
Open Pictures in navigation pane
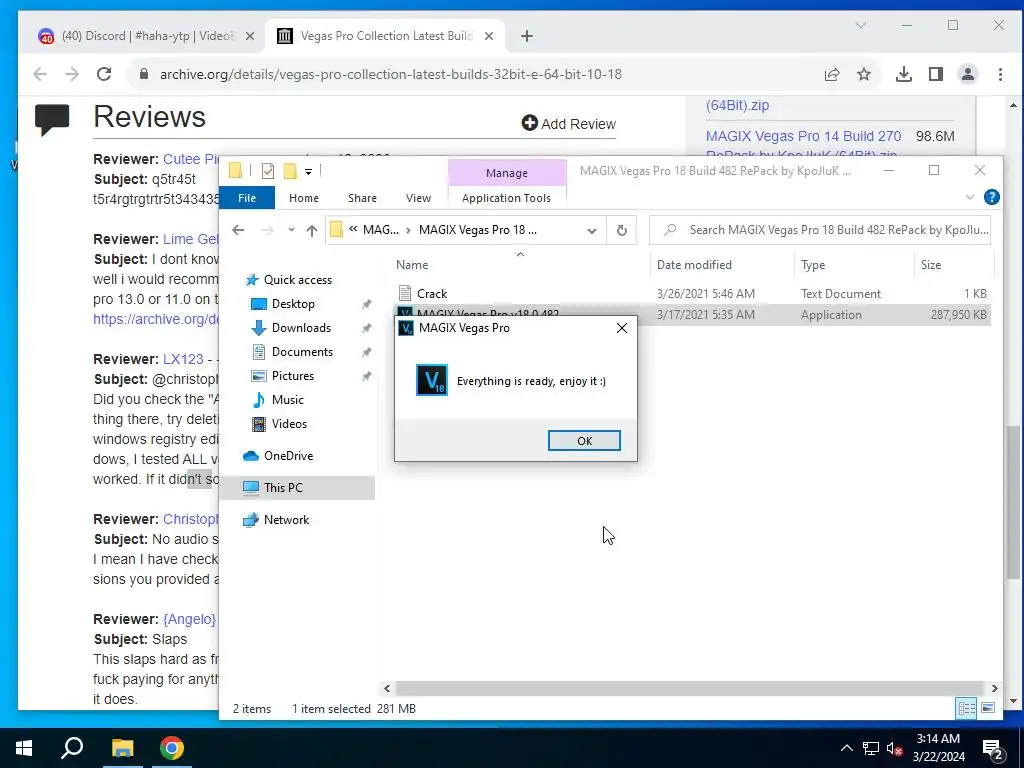(x=293, y=376)
